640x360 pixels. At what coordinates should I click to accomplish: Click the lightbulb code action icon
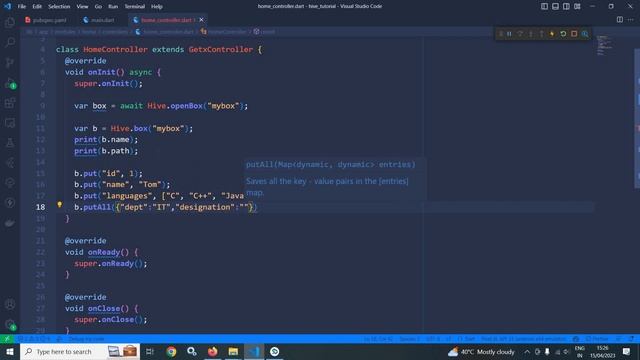(60, 204)
